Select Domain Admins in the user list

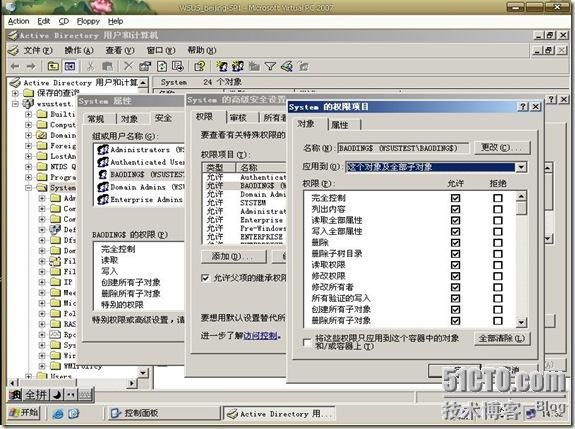tap(141, 187)
